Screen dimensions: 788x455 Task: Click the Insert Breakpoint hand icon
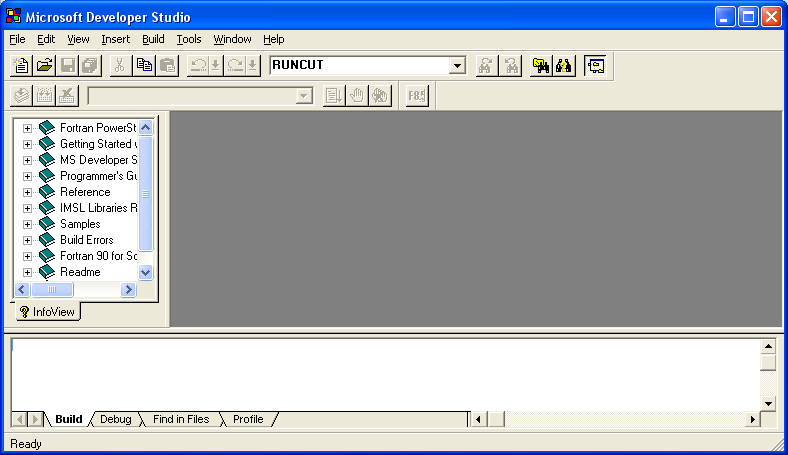[x=357, y=96]
